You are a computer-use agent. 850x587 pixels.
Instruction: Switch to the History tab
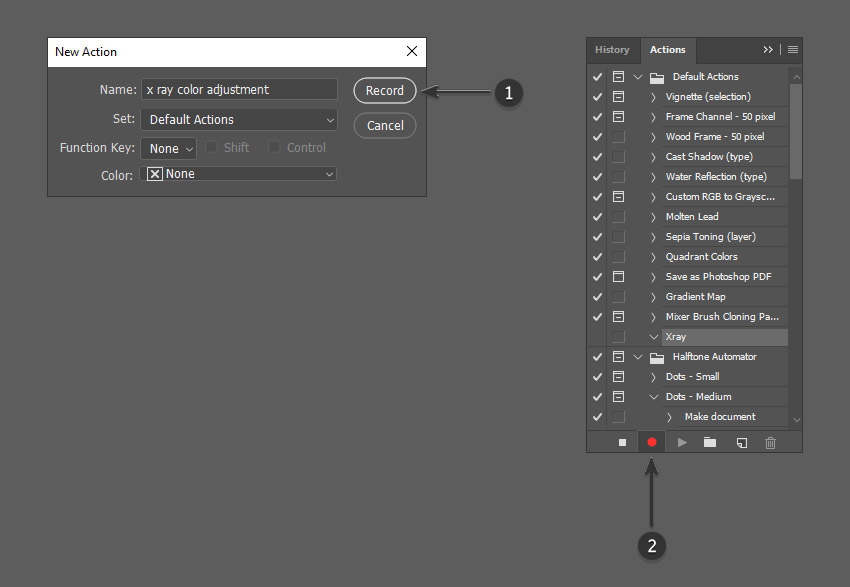[x=612, y=50]
